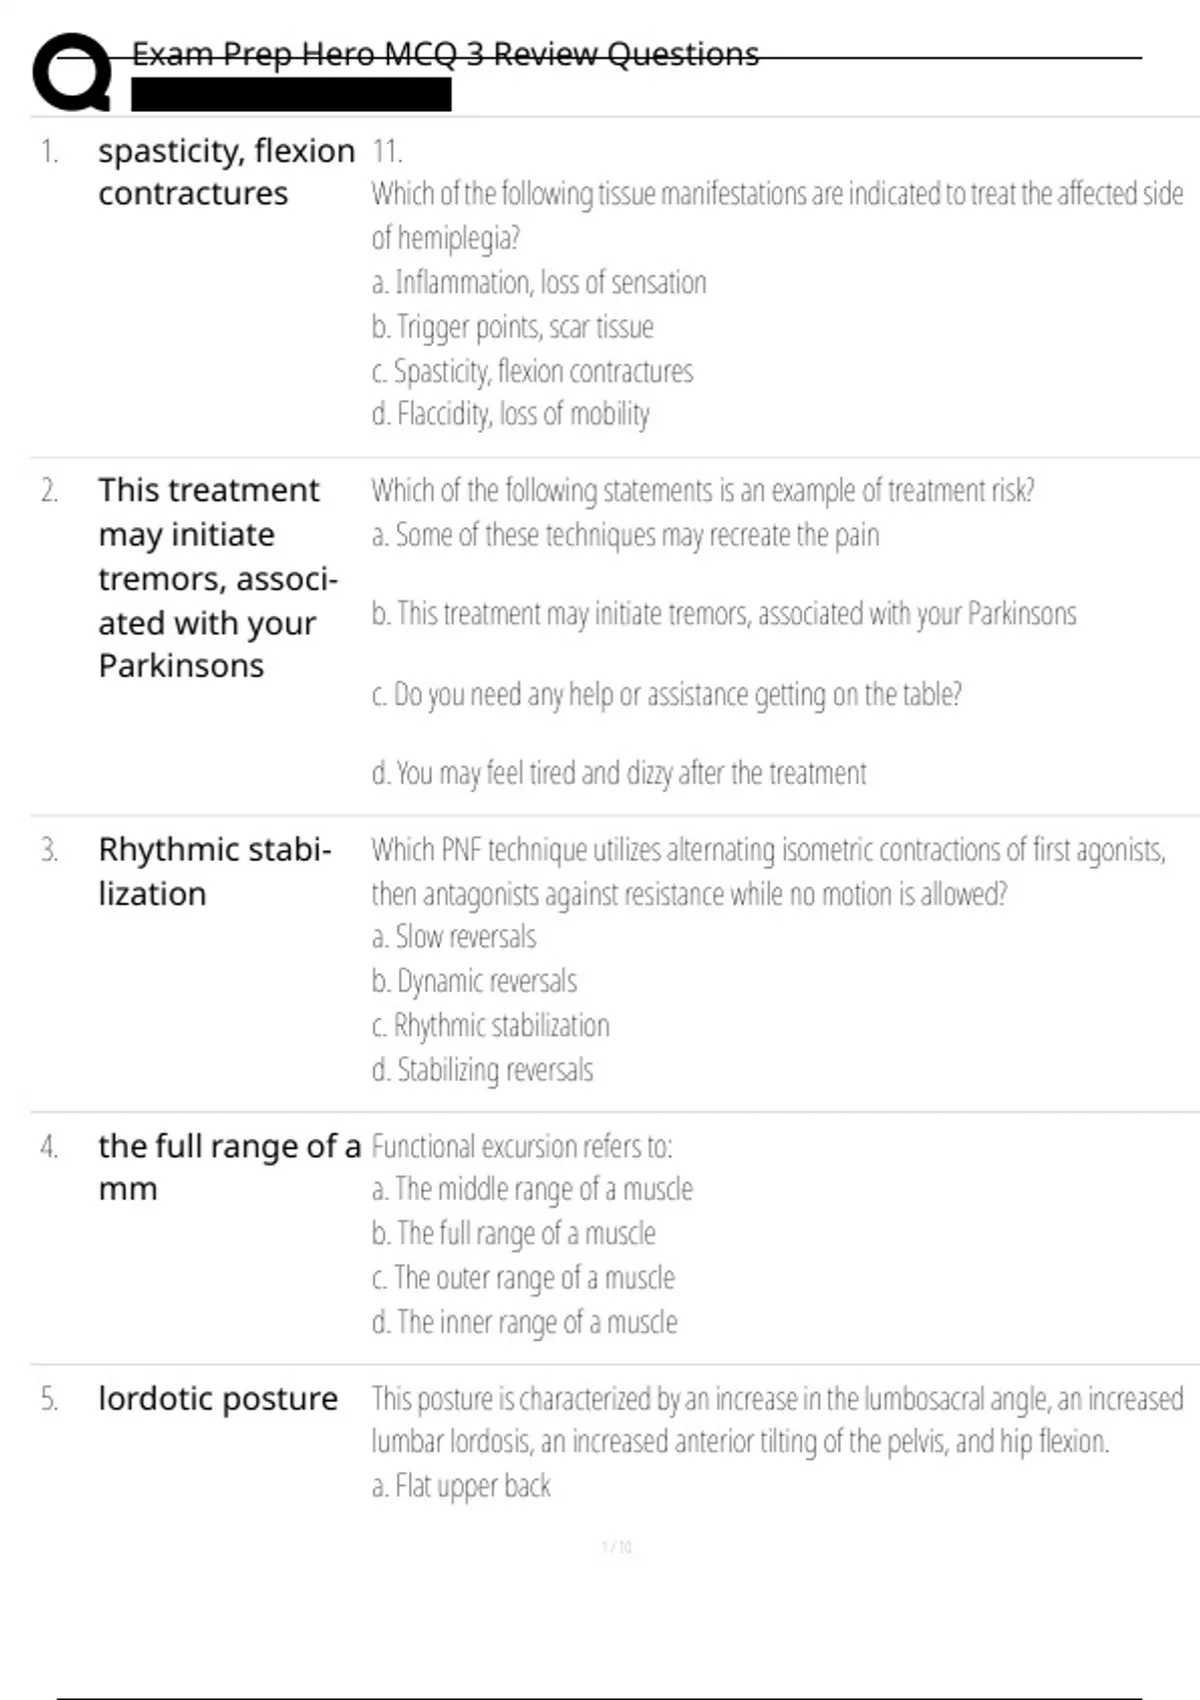The image size is (1200, 1700).
Task: Click option 'Do you need any help or assistance'
Action: (x=666, y=694)
